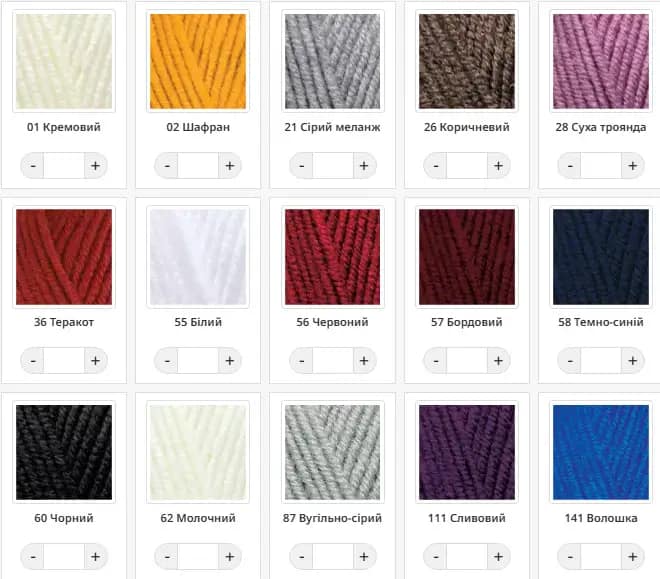Increase quantity for 58 Темно-синій yarn

click(x=633, y=361)
